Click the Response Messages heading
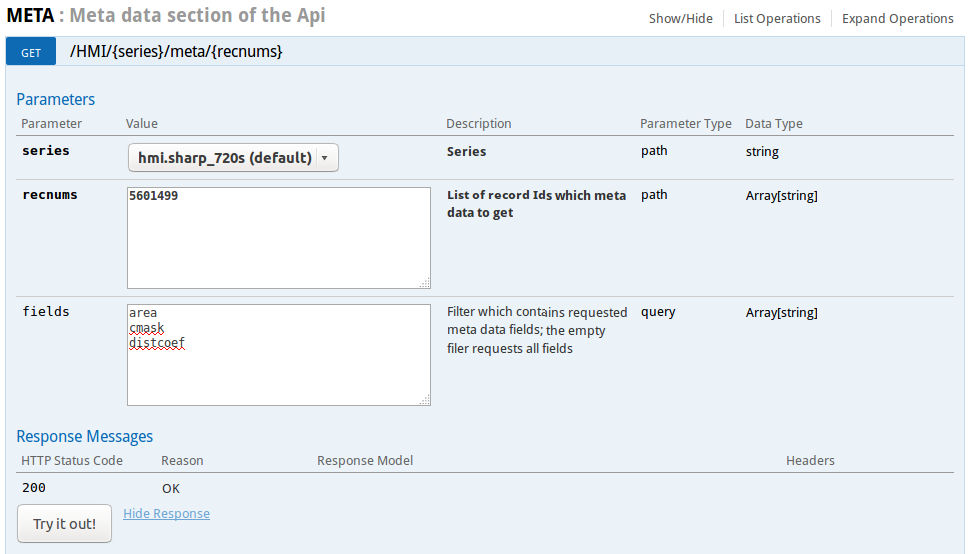This screenshot has width=971, height=554. (85, 436)
